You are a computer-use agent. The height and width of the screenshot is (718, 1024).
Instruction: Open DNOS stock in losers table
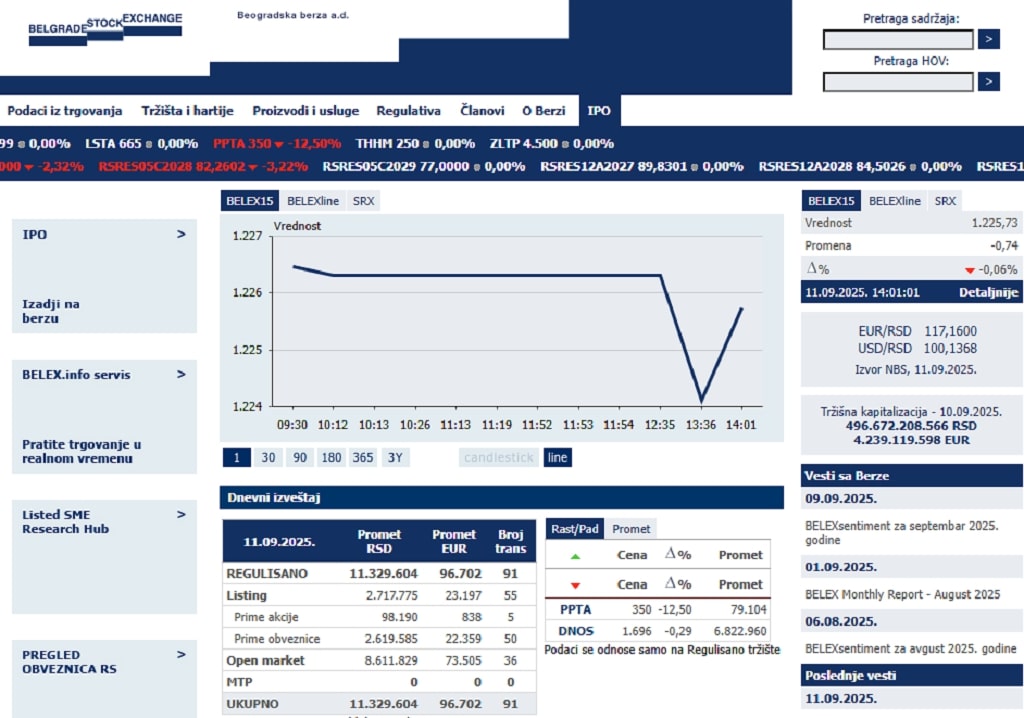(576, 631)
